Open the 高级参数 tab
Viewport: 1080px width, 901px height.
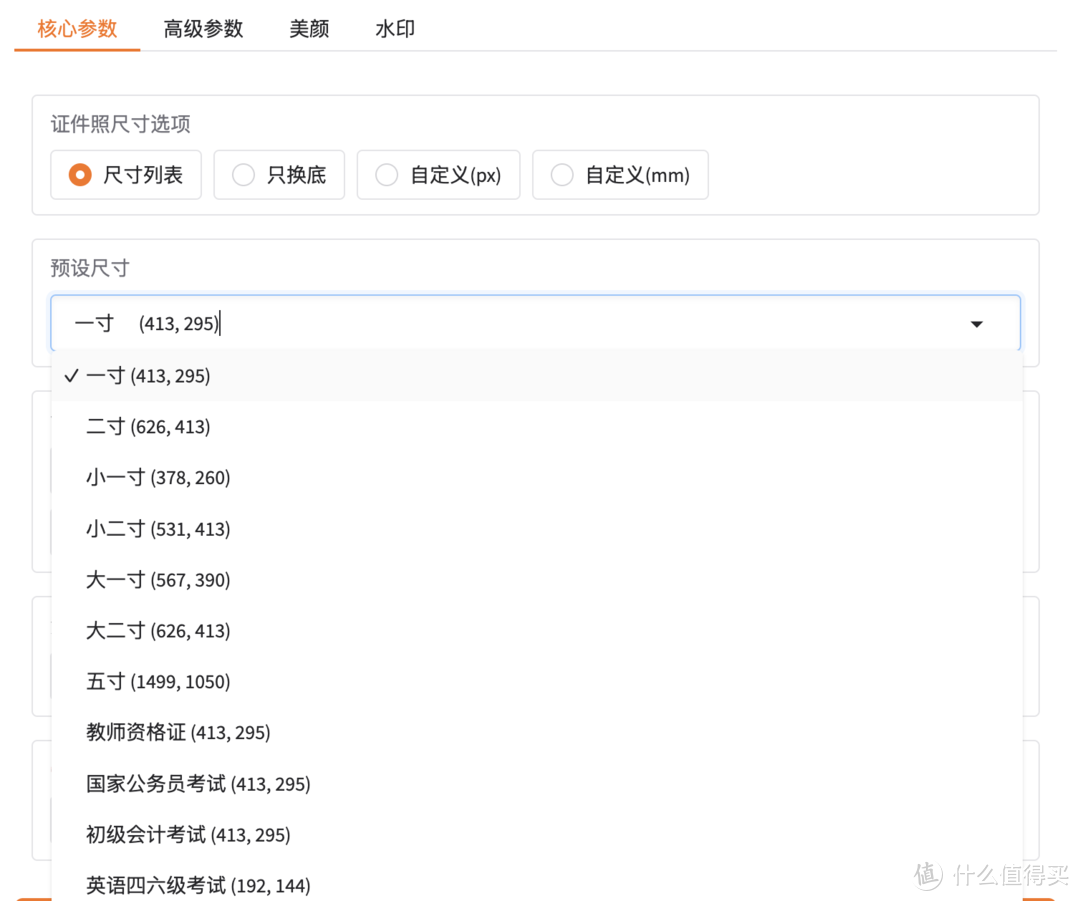click(x=204, y=29)
